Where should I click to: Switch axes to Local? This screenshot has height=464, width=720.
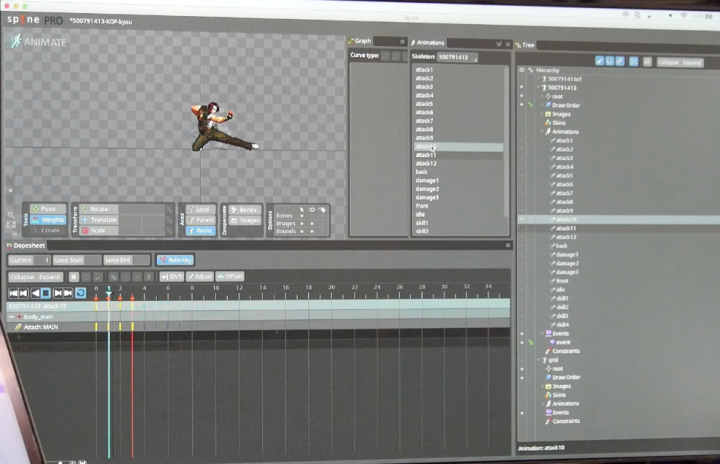tap(202, 209)
